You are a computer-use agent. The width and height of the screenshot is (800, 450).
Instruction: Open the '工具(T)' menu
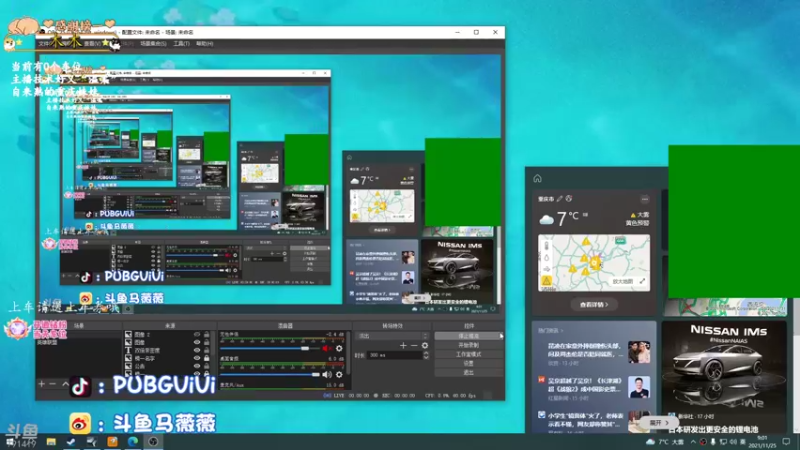click(x=181, y=44)
